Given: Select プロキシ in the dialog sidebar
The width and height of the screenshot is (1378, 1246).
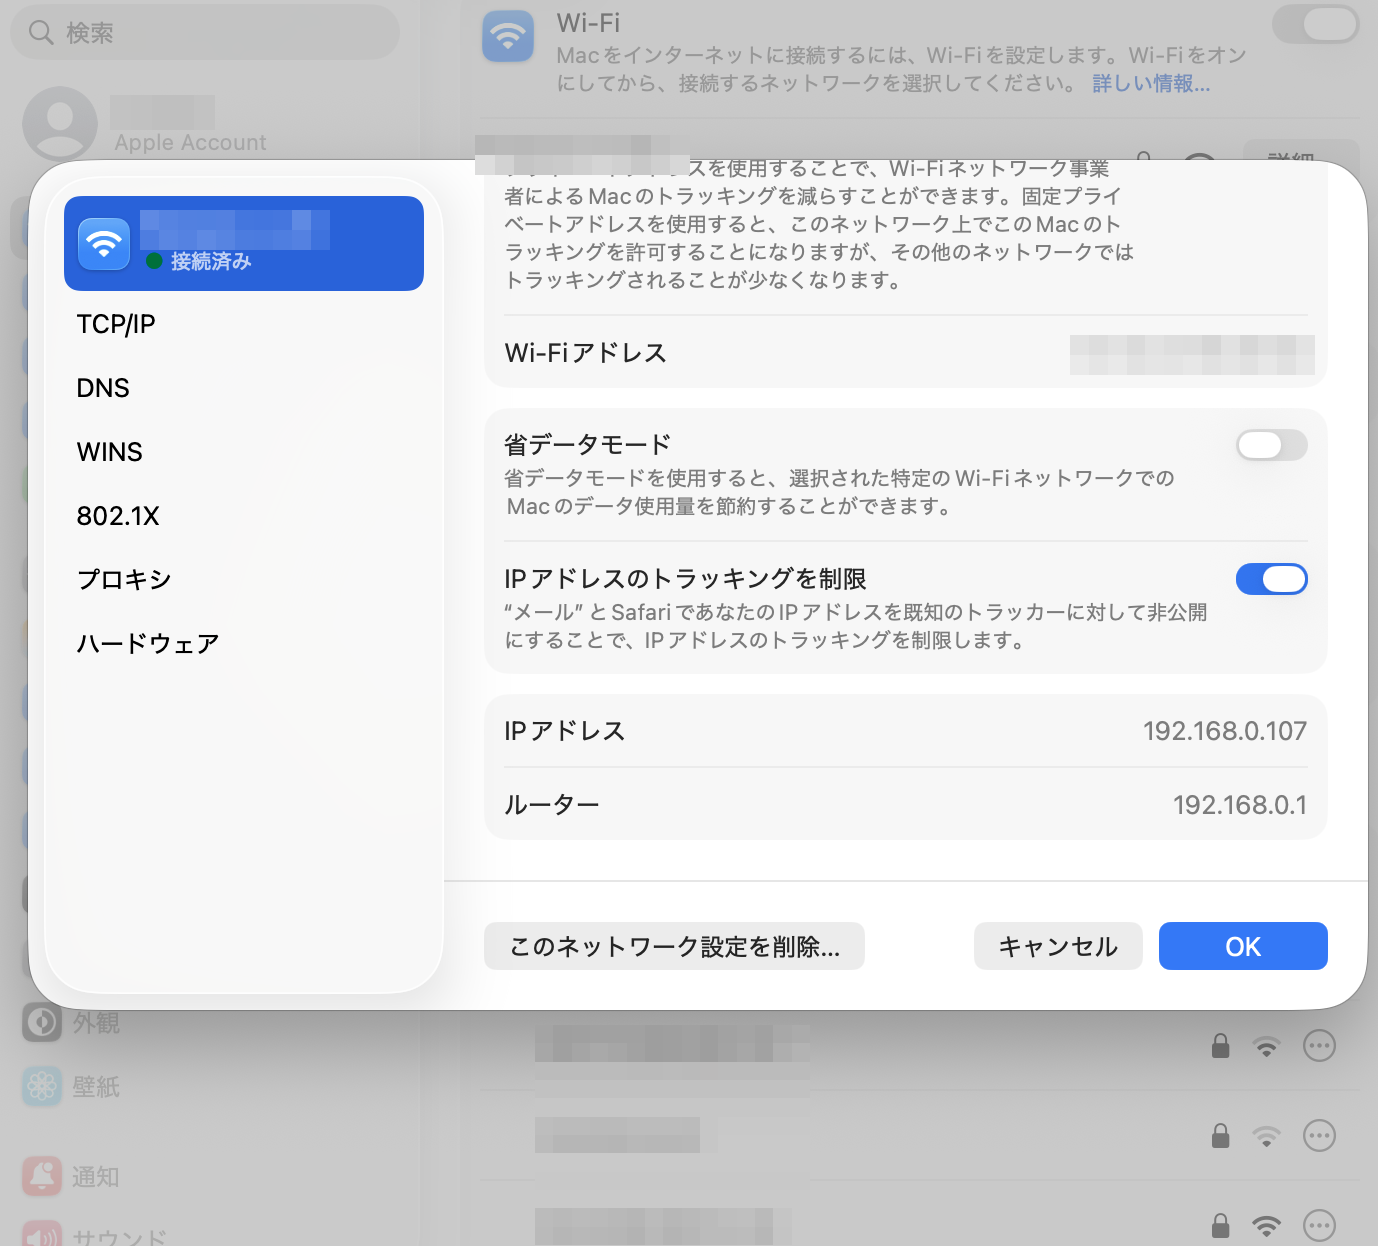Looking at the screenshot, I should 124,580.
